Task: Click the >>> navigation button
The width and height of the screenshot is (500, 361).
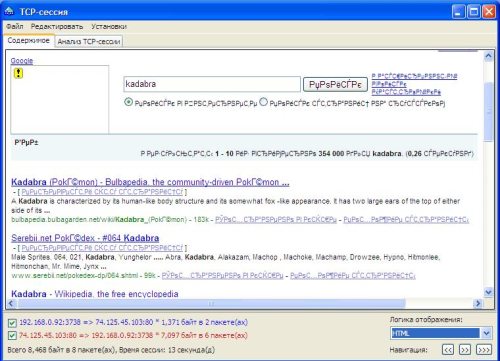Action: point(484,350)
